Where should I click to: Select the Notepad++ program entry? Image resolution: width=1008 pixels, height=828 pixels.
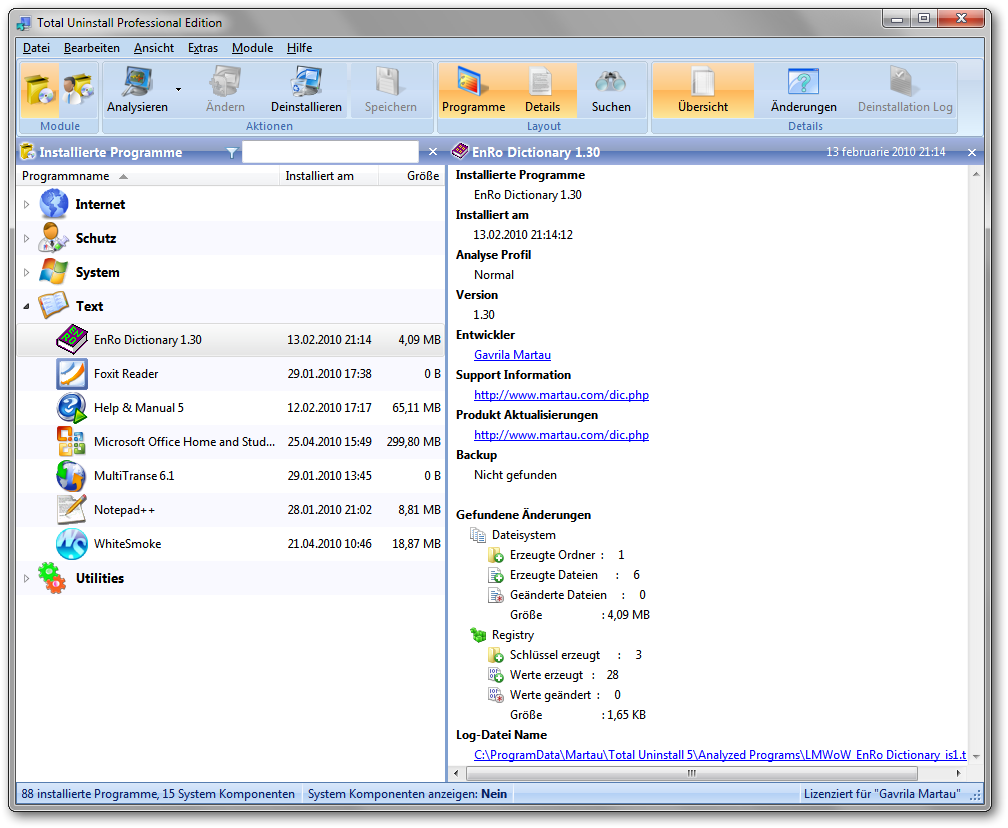pyautogui.click(x=124, y=510)
